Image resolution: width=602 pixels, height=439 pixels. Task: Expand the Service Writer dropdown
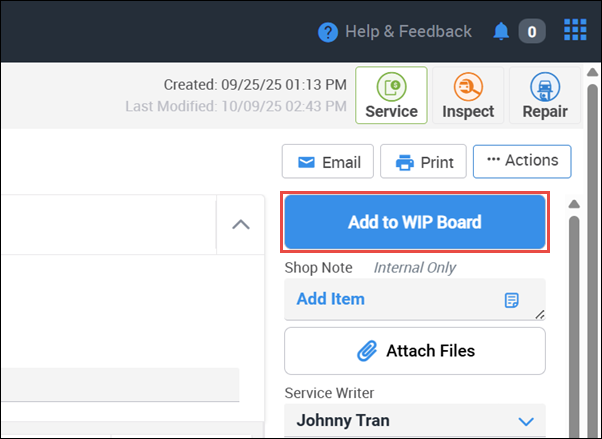click(x=526, y=421)
